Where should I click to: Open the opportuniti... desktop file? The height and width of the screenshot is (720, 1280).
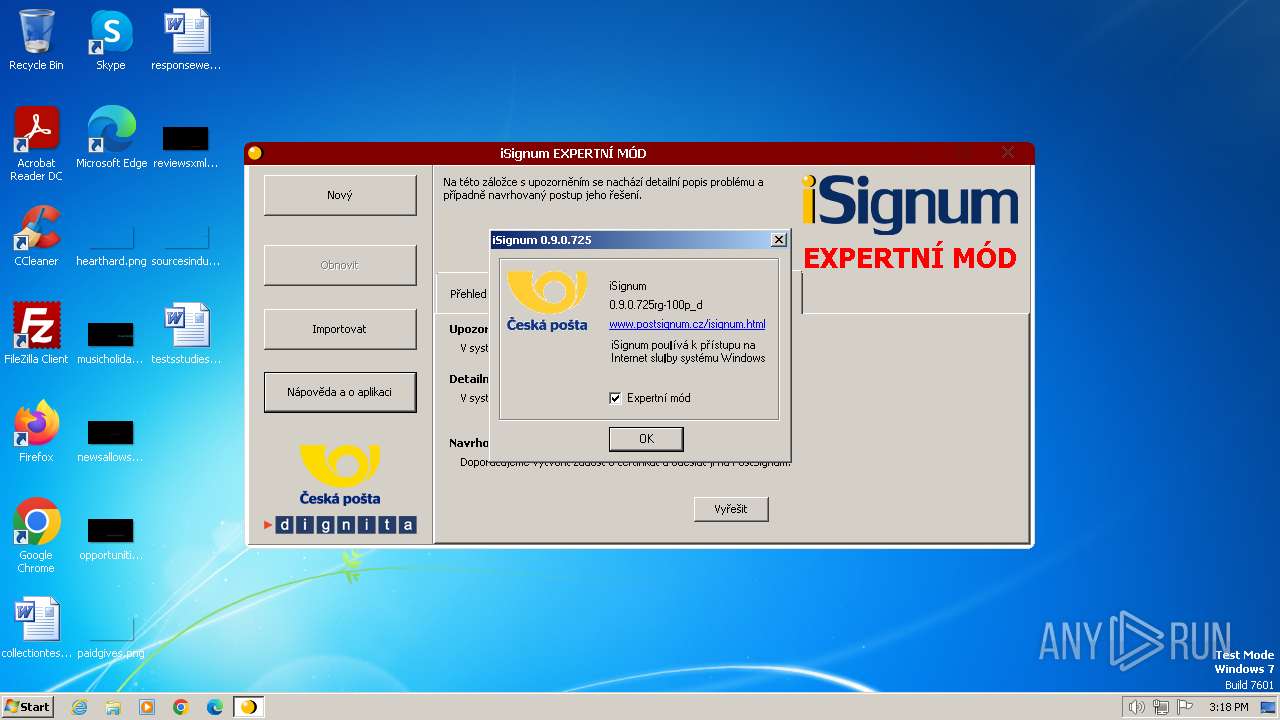(111, 538)
